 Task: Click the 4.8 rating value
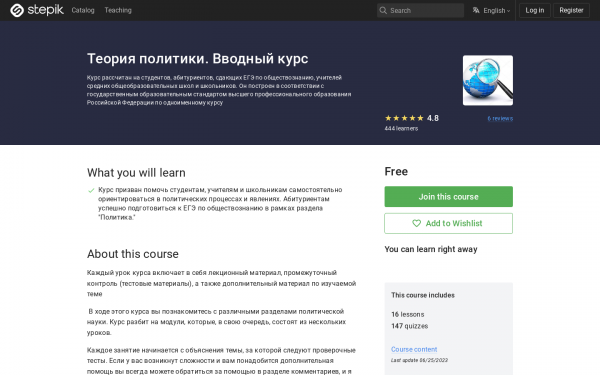click(433, 118)
